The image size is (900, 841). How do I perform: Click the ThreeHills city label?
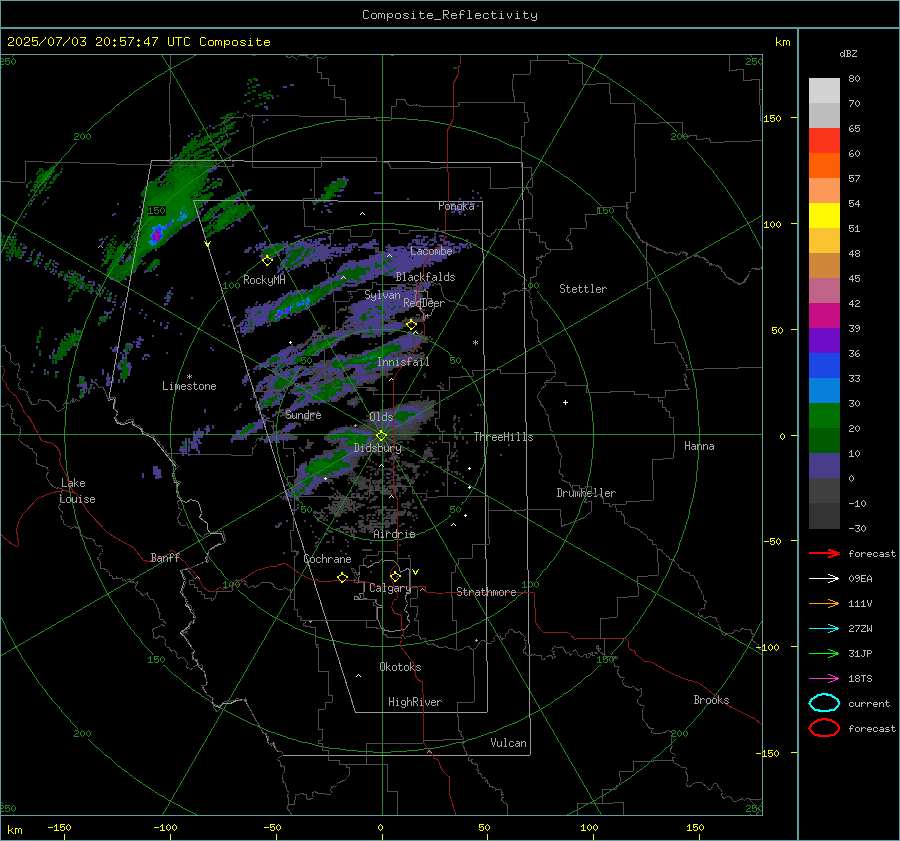503,437
